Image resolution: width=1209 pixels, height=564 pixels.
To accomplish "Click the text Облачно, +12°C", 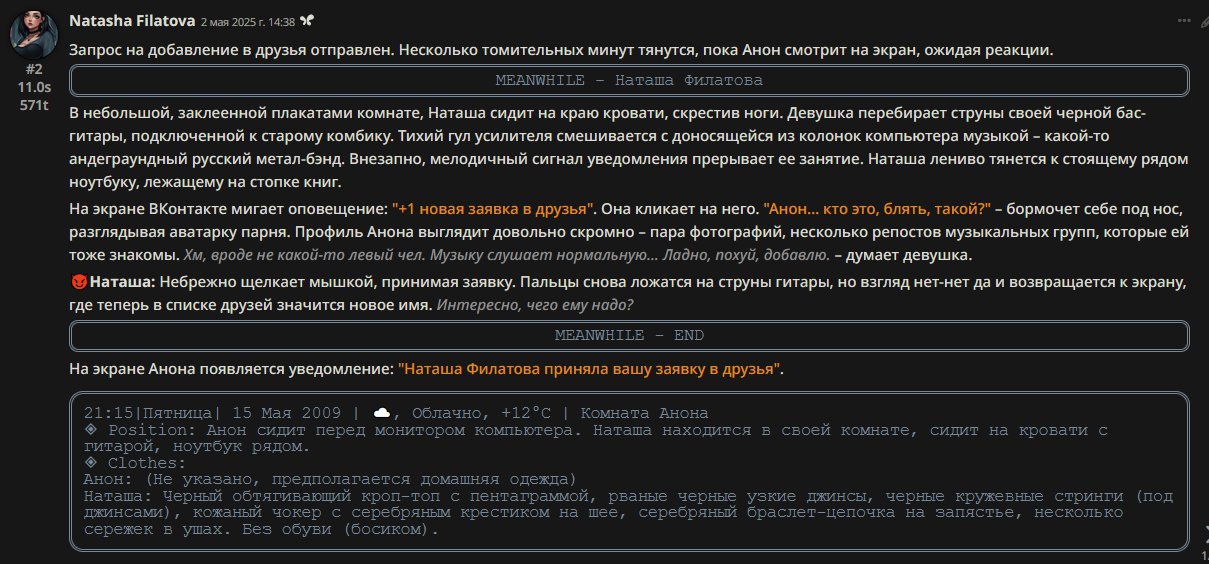I will tap(482, 413).
